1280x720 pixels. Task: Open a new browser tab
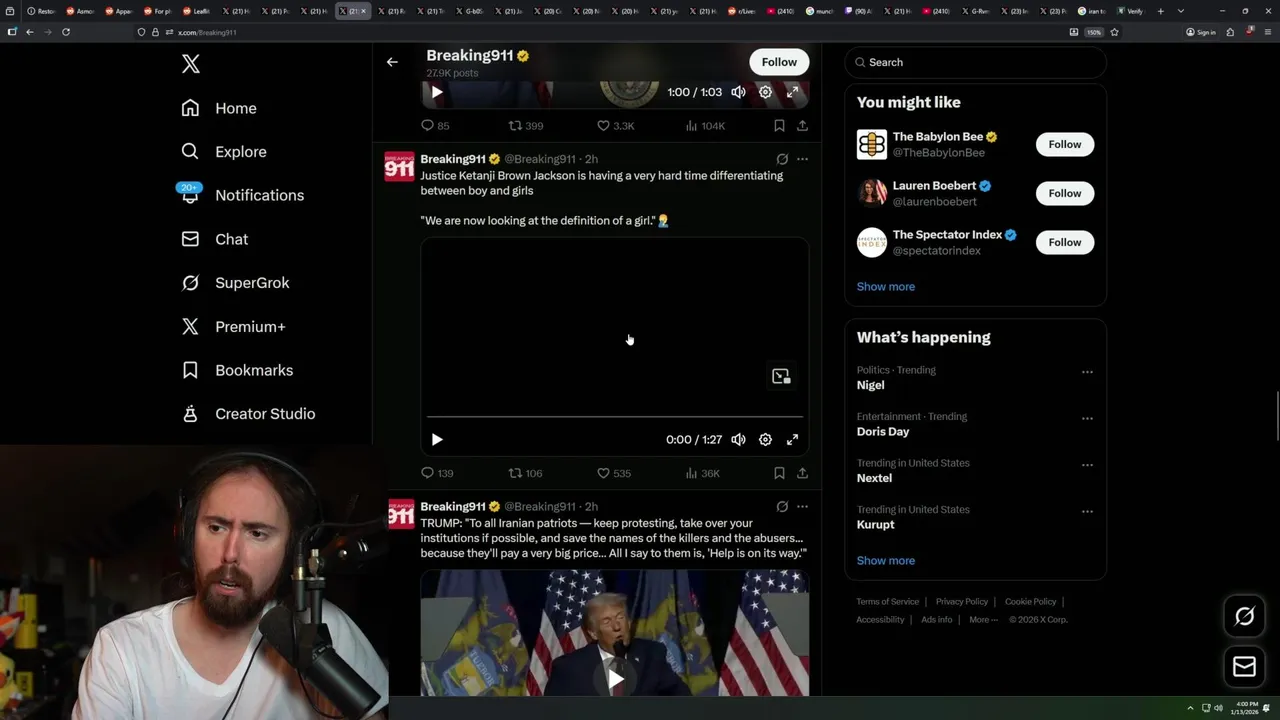coord(1161,11)
